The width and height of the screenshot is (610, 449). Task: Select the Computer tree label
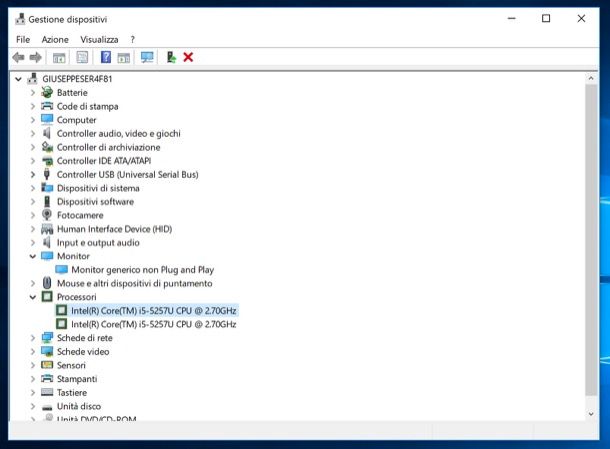point(76,120)
